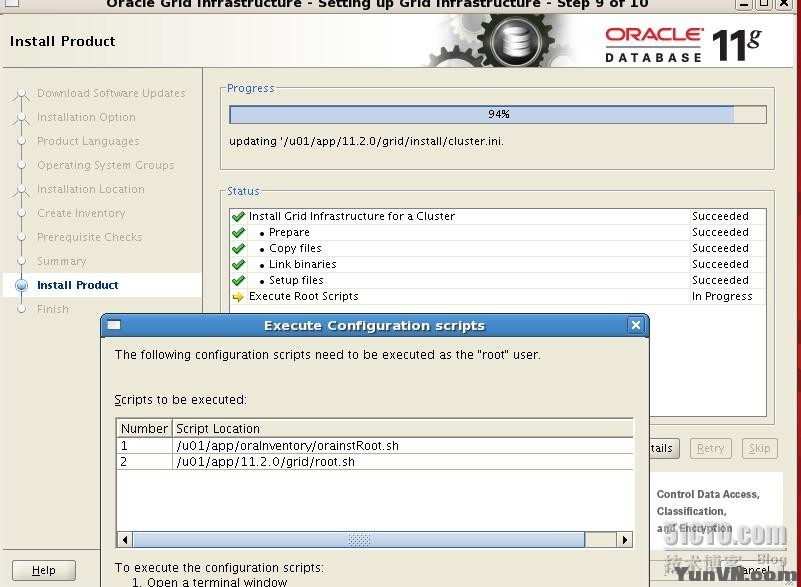Screen dimensions: 801x587
Task: Click the green check next to Setup files
Action: click(x=238, y=280)
